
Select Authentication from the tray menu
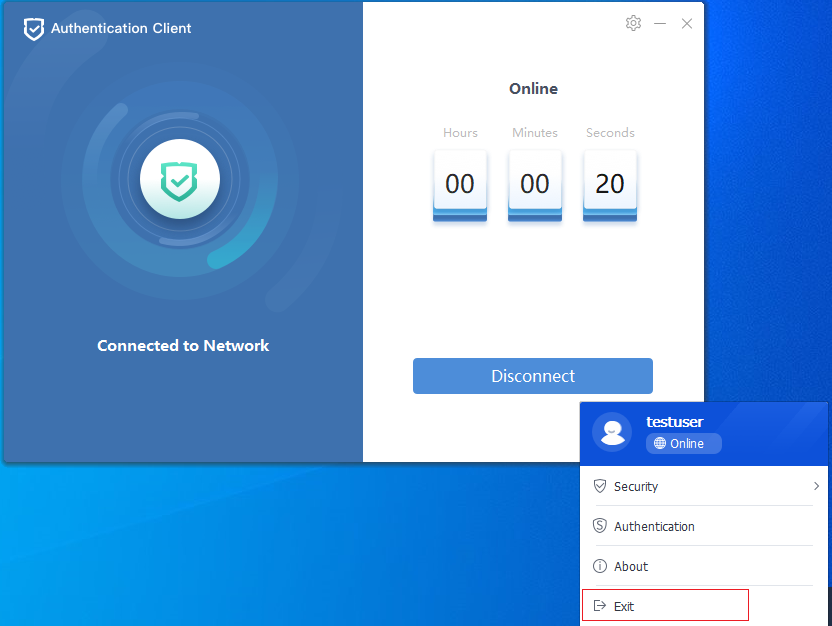[654, 527]
